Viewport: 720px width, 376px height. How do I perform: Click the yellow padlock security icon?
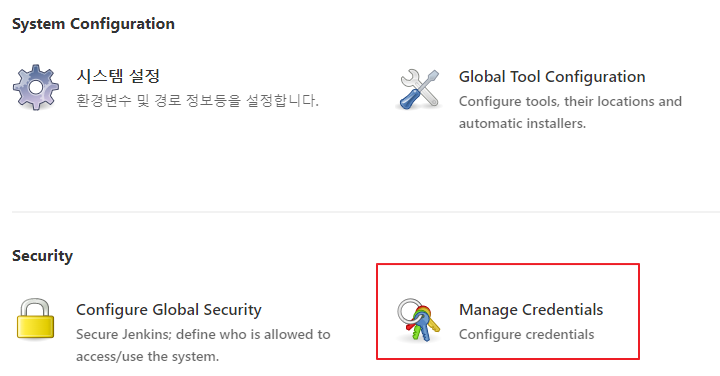point(35,319)
